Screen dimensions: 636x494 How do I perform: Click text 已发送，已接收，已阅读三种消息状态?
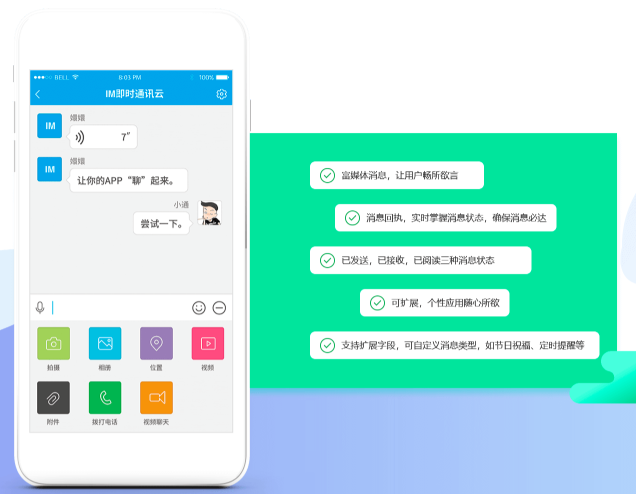tap(418, 260)
